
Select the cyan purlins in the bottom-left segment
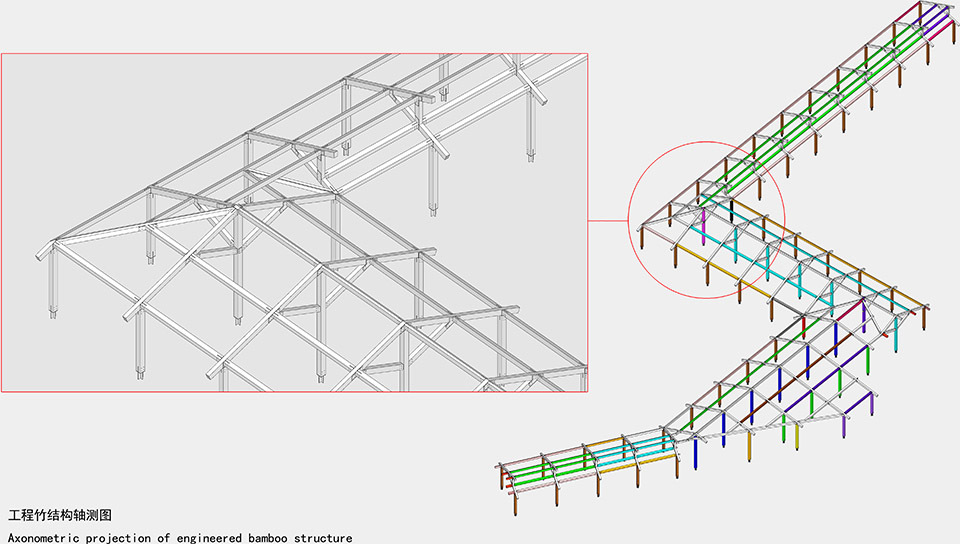click(640, 444)
